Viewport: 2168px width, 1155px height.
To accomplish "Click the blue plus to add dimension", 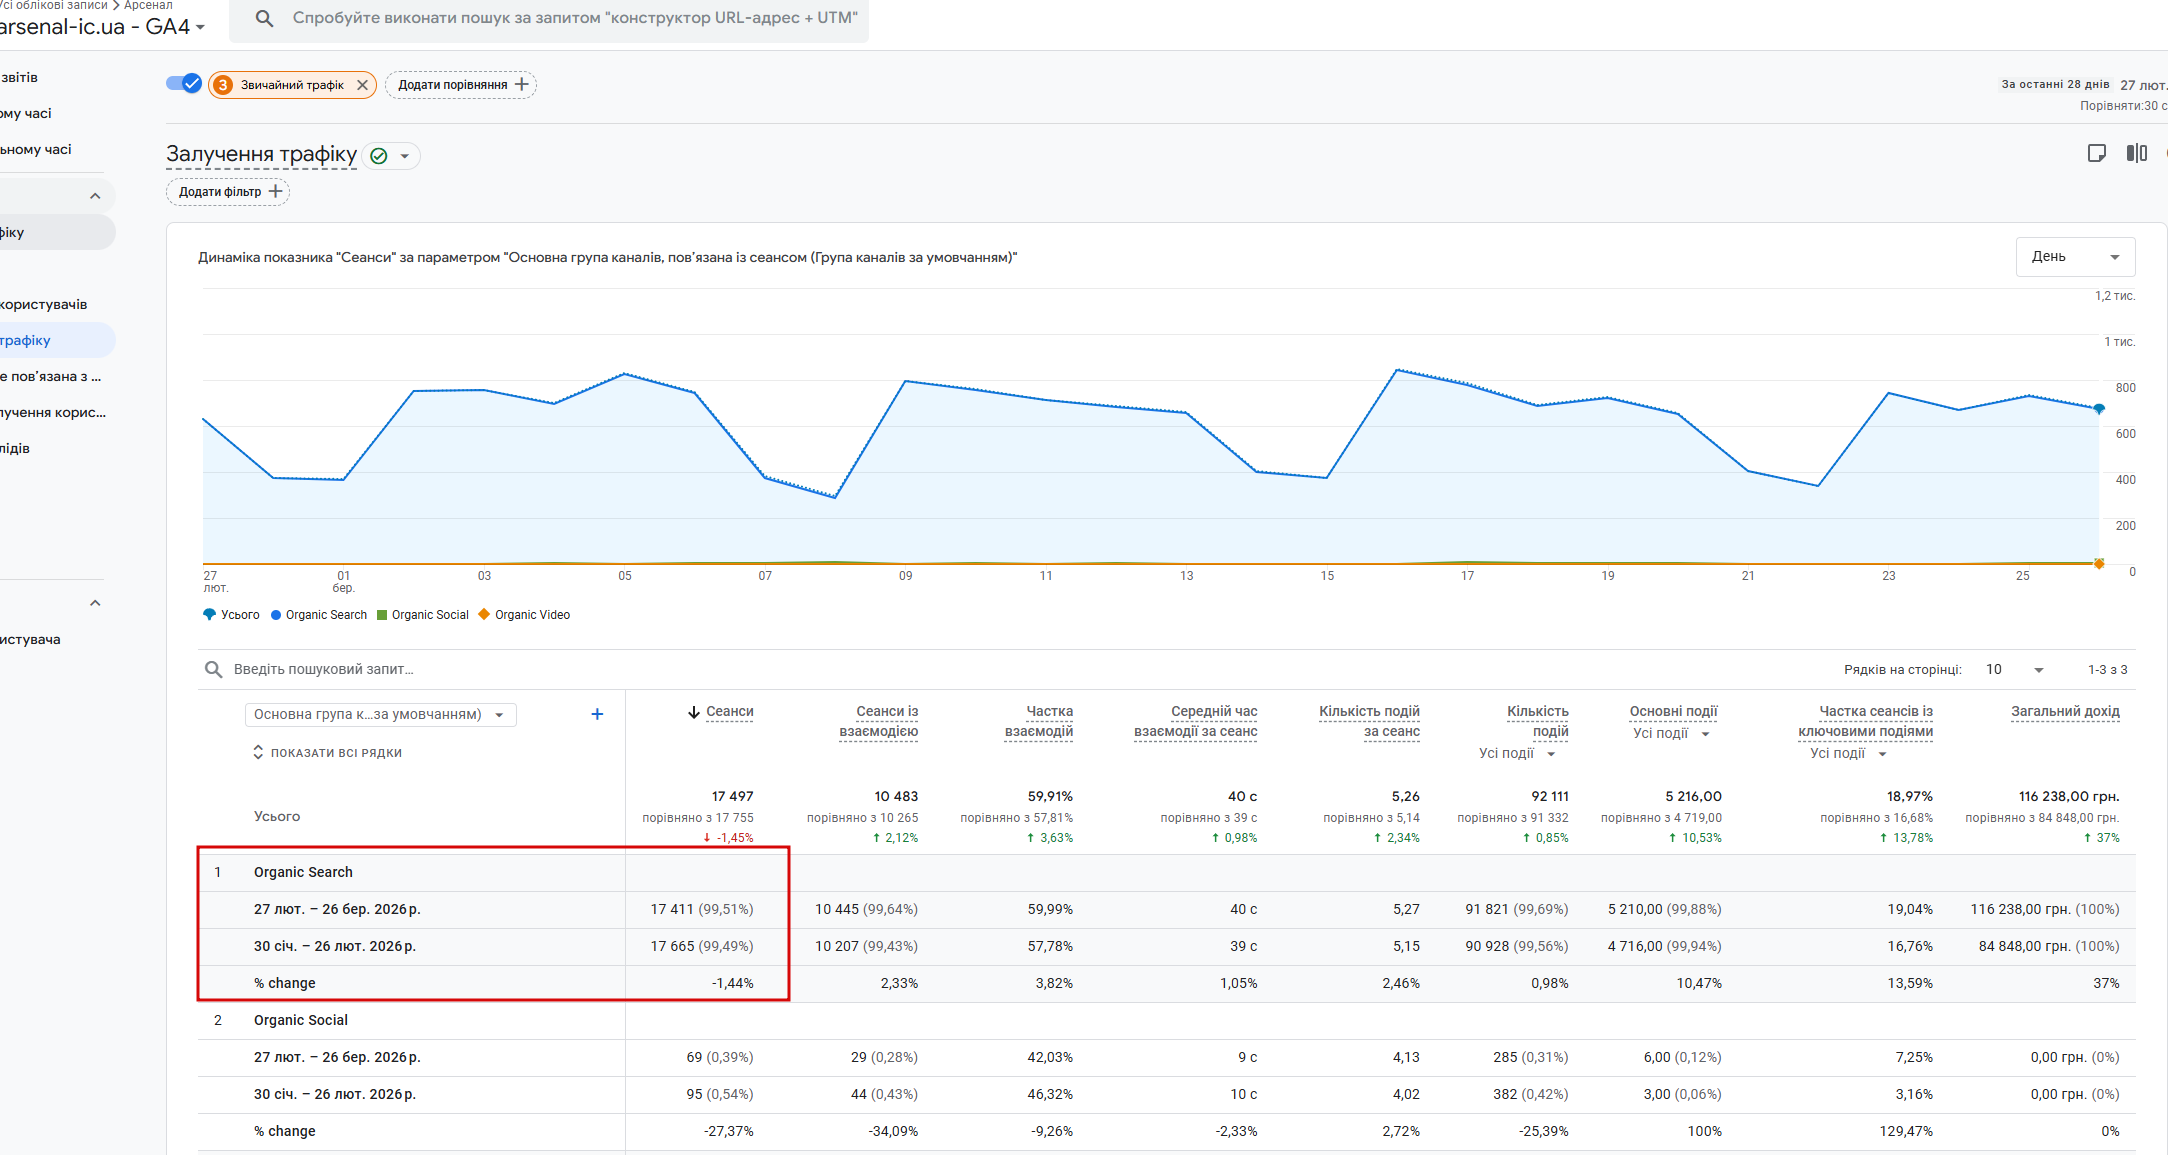I will (597, 714).
